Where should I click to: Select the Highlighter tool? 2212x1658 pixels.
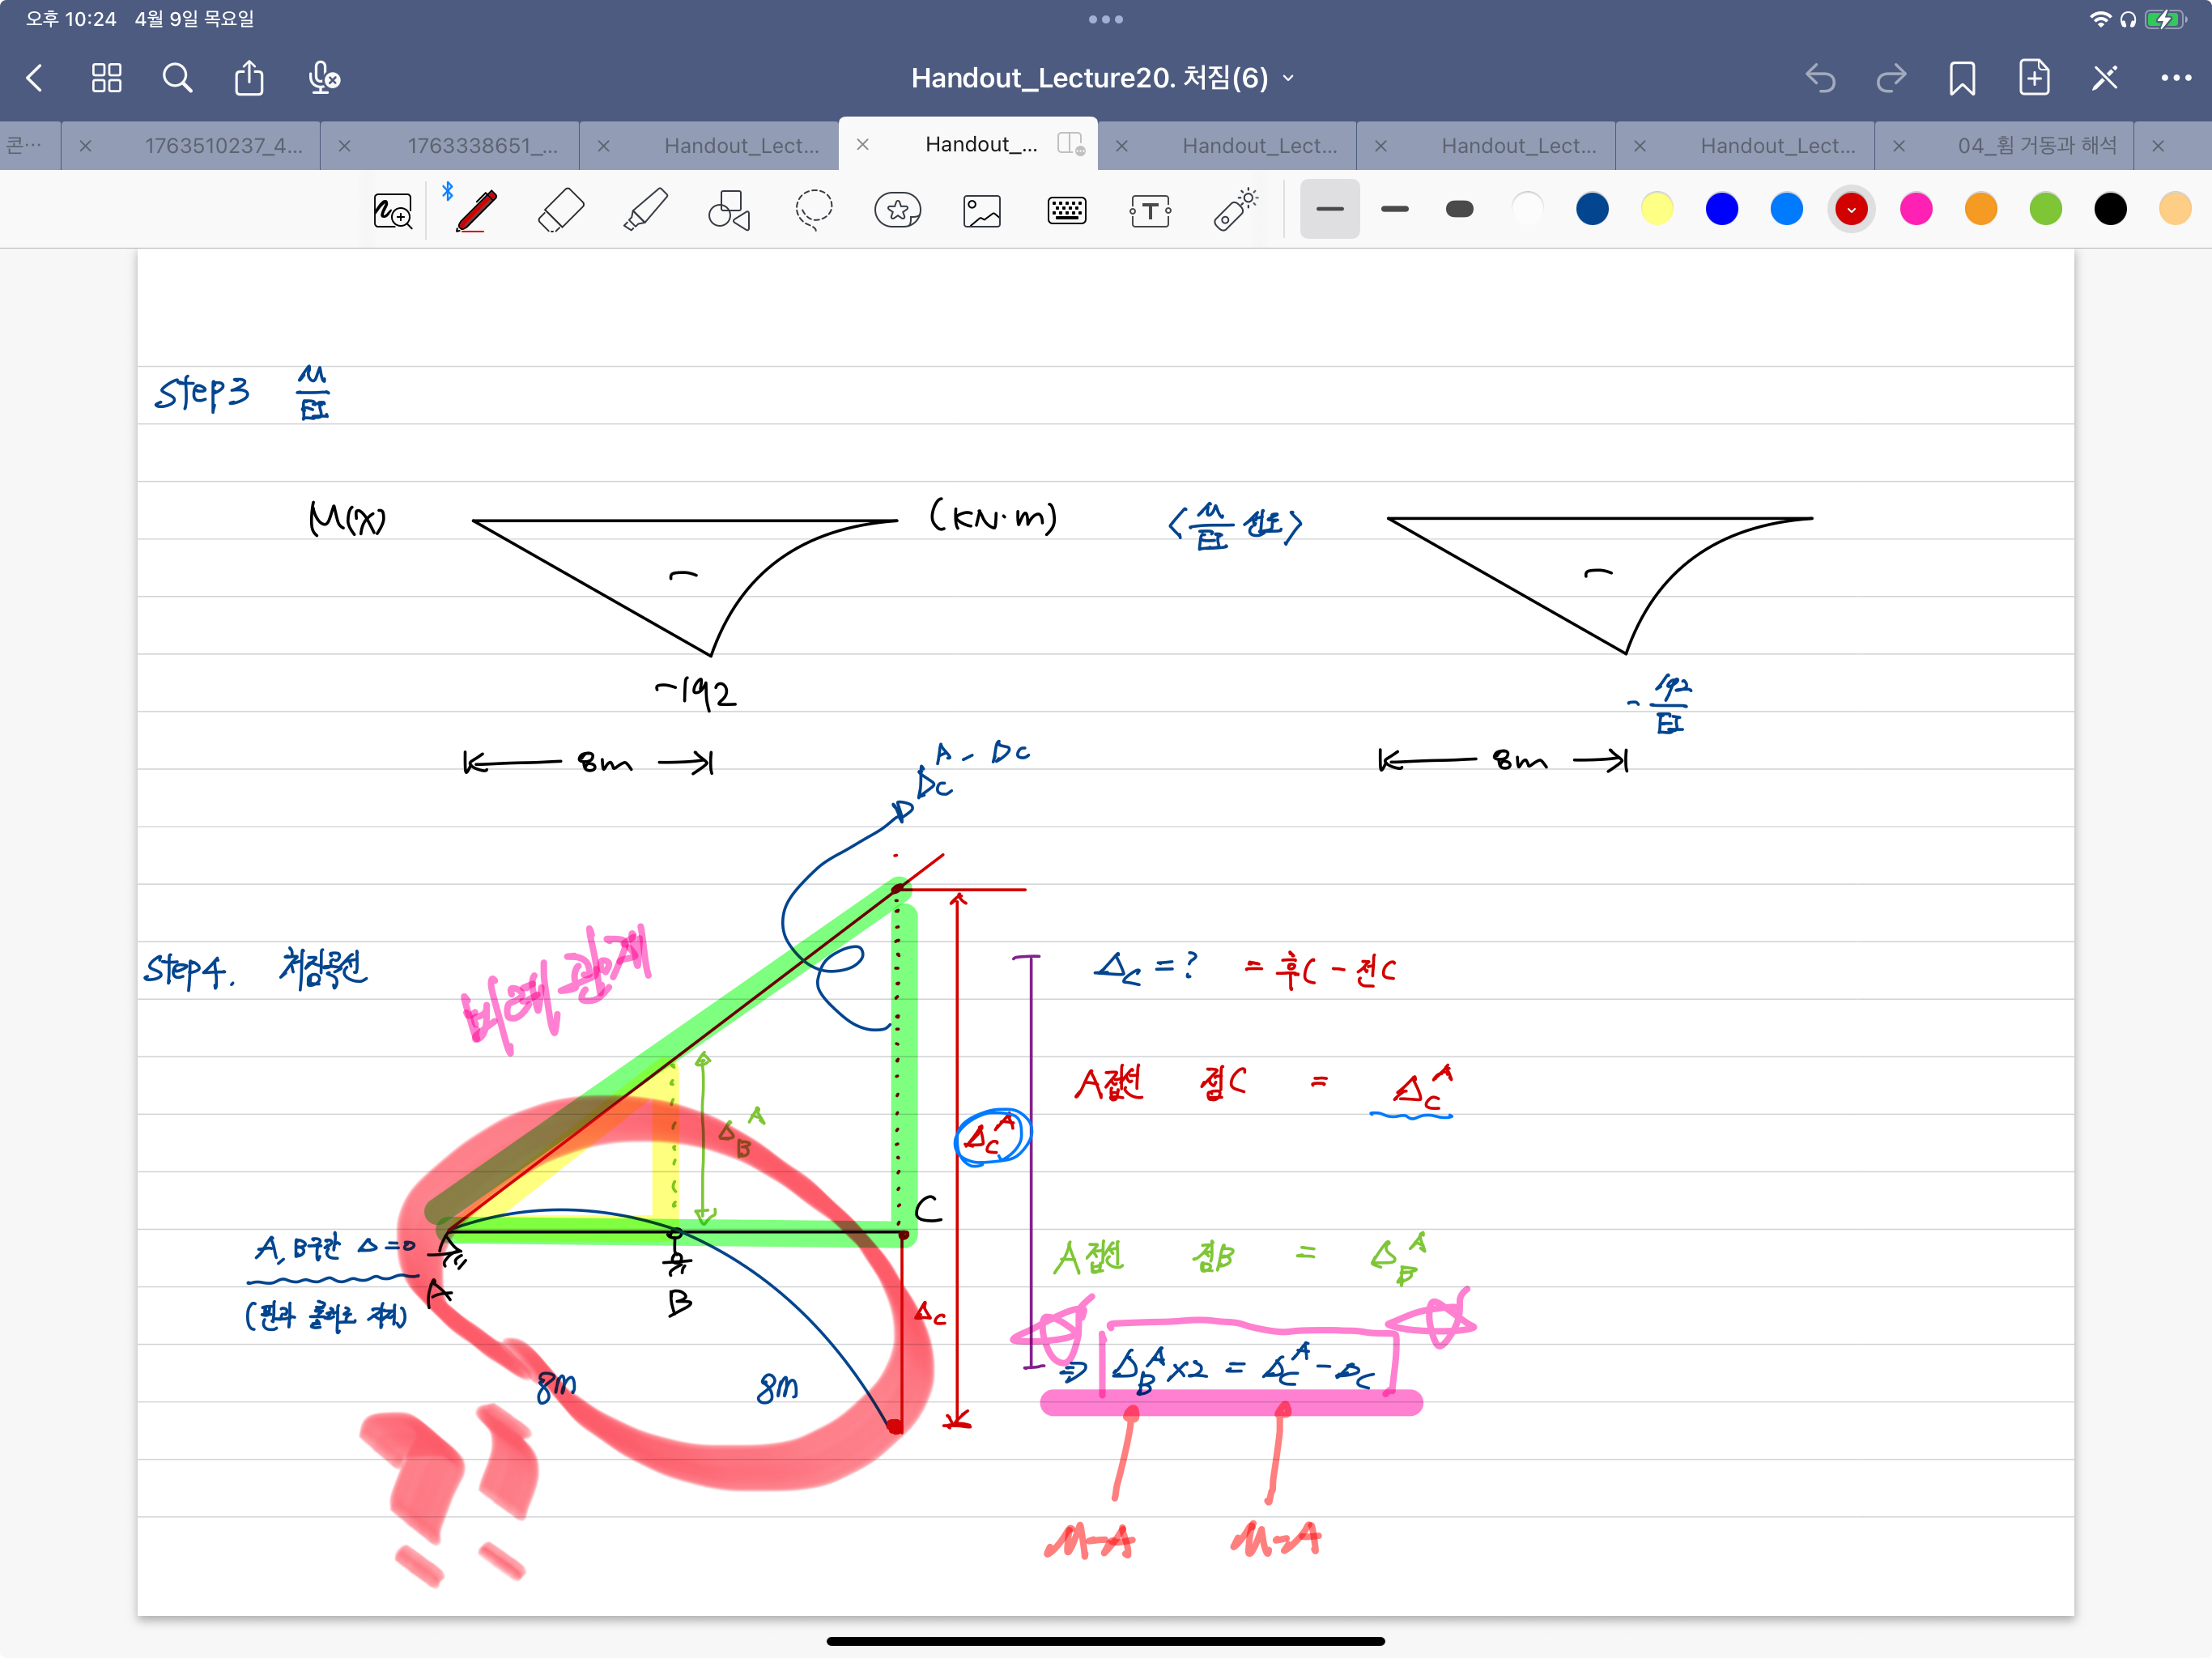pyautogui.click(x=645, y=210)
